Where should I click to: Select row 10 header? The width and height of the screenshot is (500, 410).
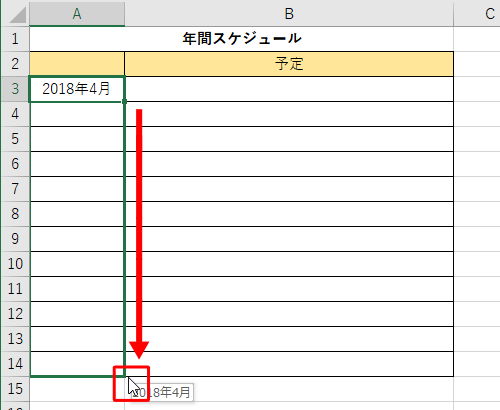pos(15,264)
